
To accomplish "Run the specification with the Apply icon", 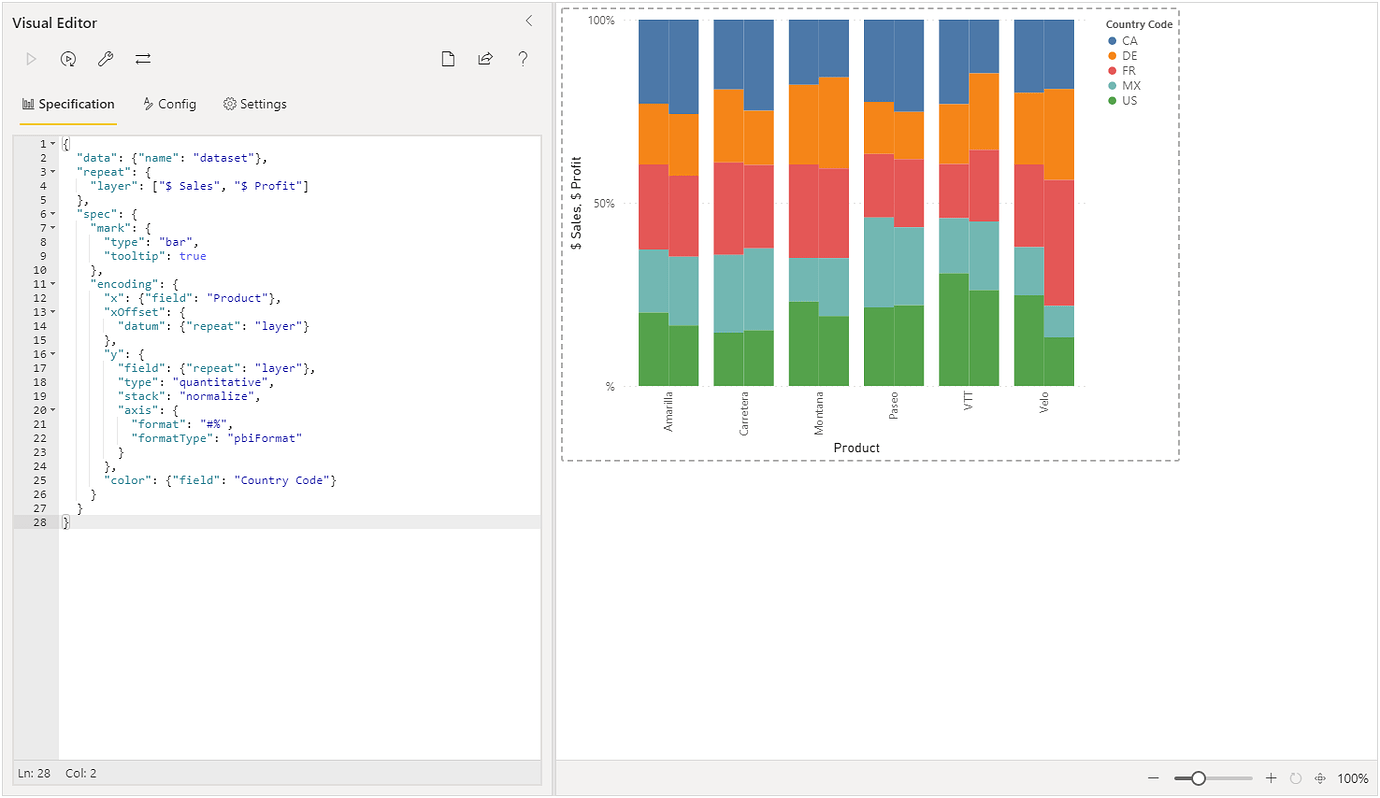I will point(31,58).
